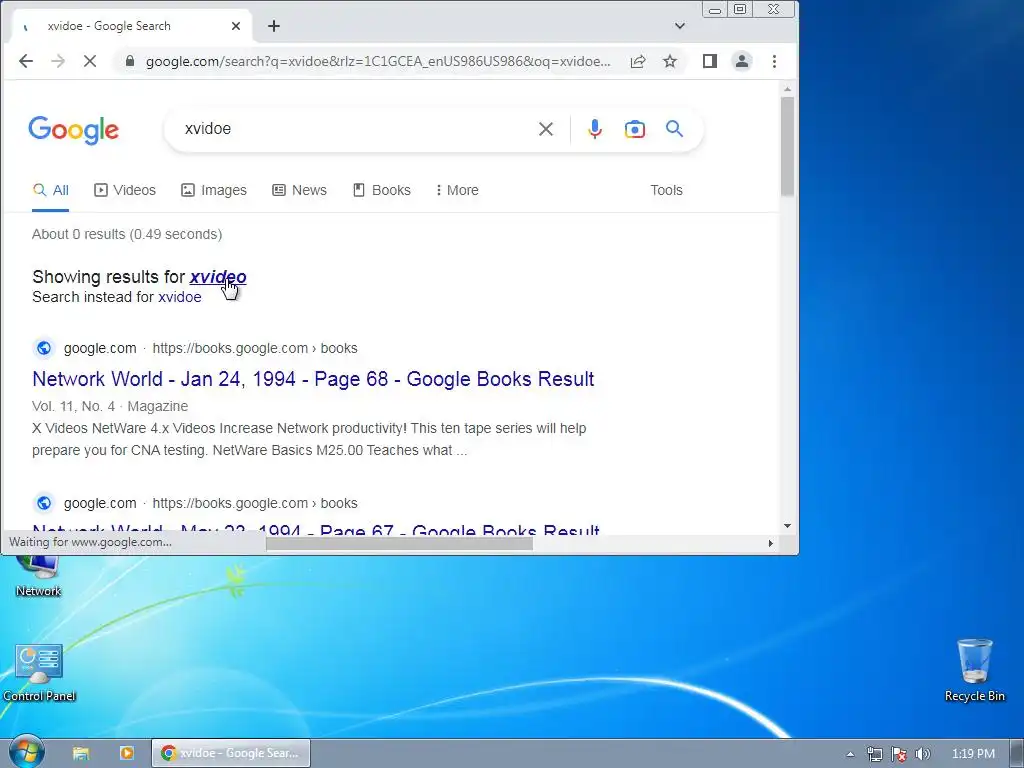
Task: Click the forward navigation arrow
Action: click(x=58, y=61)
